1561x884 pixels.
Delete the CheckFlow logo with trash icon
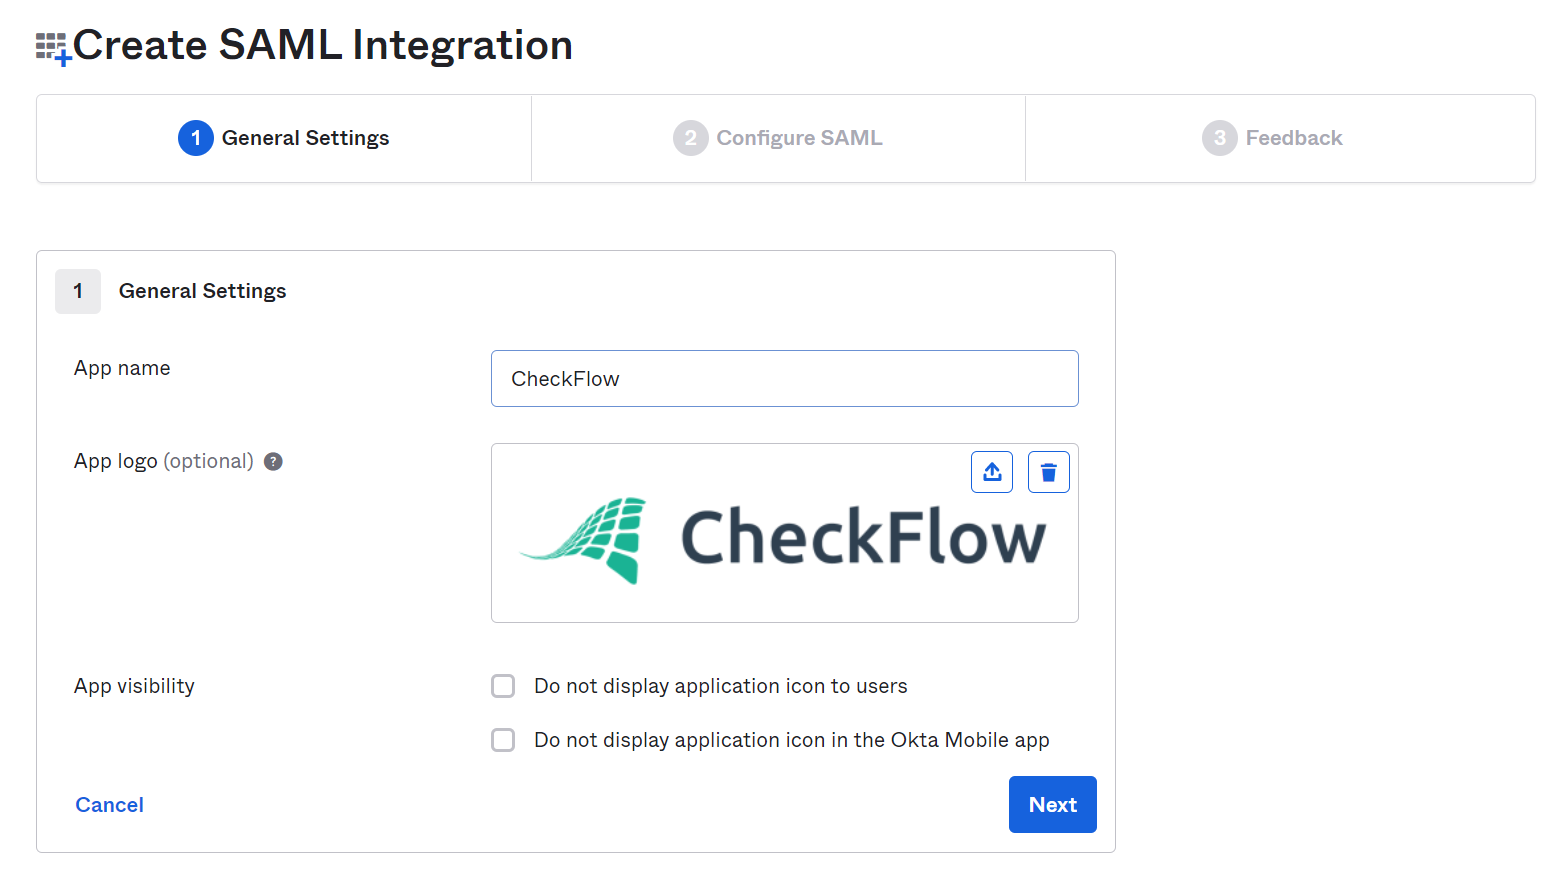[1048, 472]
